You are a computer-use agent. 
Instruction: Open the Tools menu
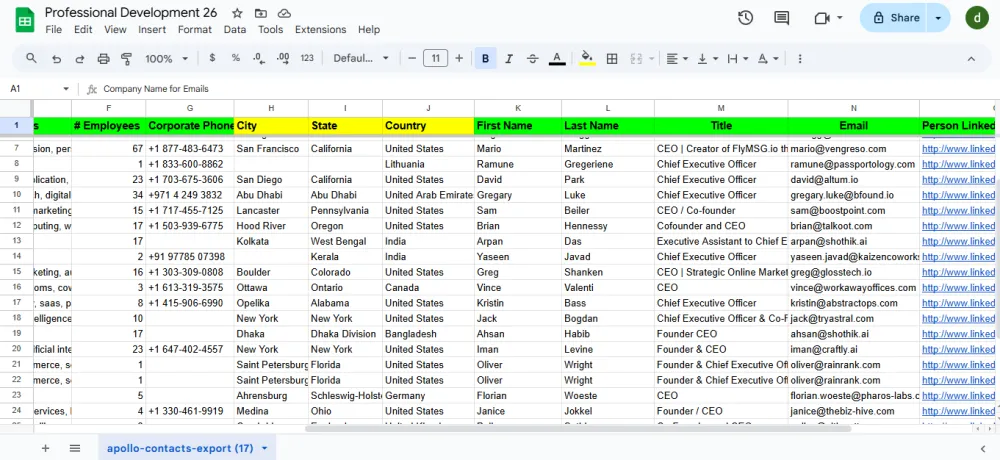270,29
